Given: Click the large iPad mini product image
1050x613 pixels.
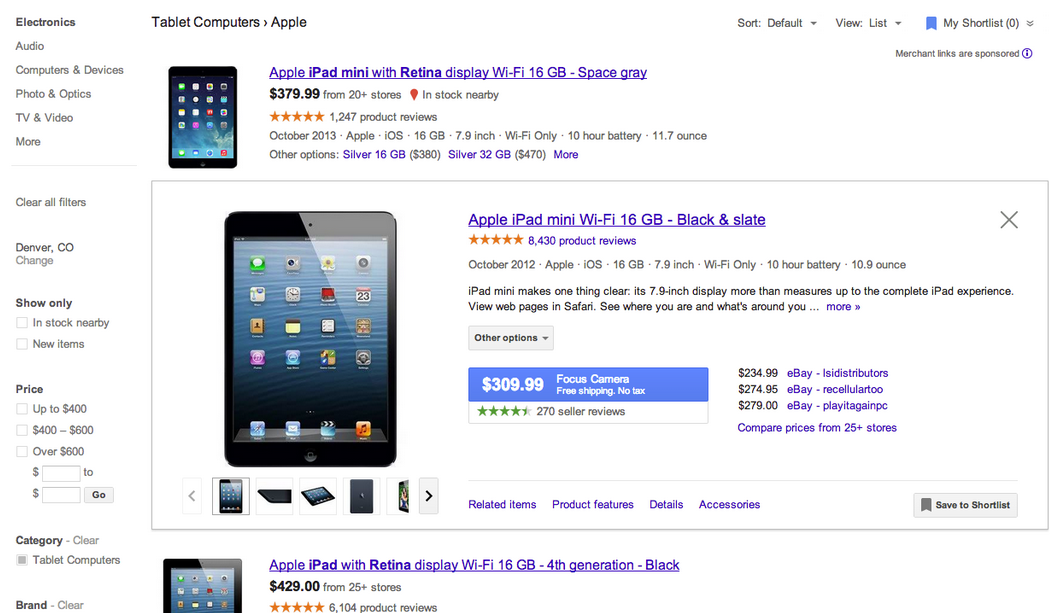Looking at the screenshot, I should (x=310, y=339).
